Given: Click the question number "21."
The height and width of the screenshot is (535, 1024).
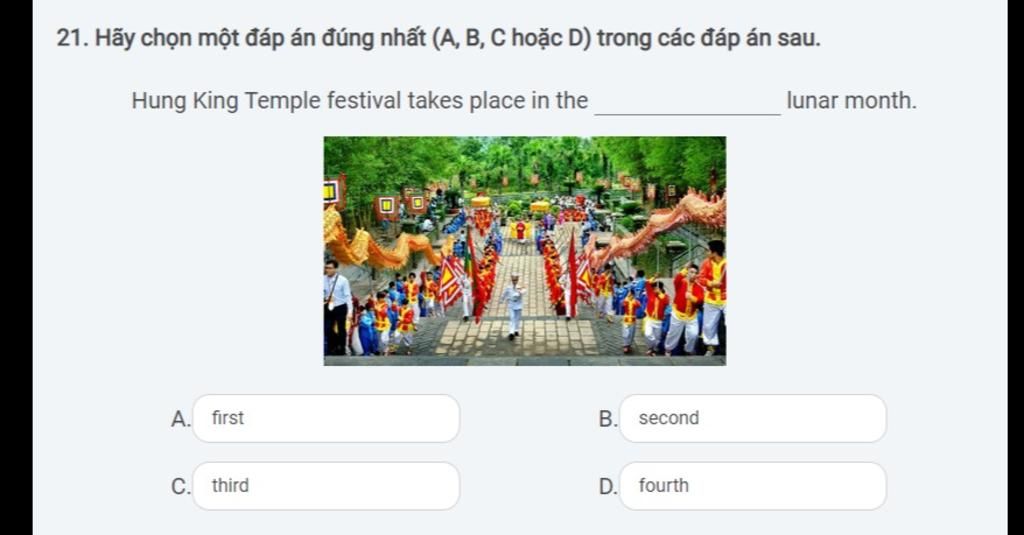Looking at the screenshot, I should point(72,39).
